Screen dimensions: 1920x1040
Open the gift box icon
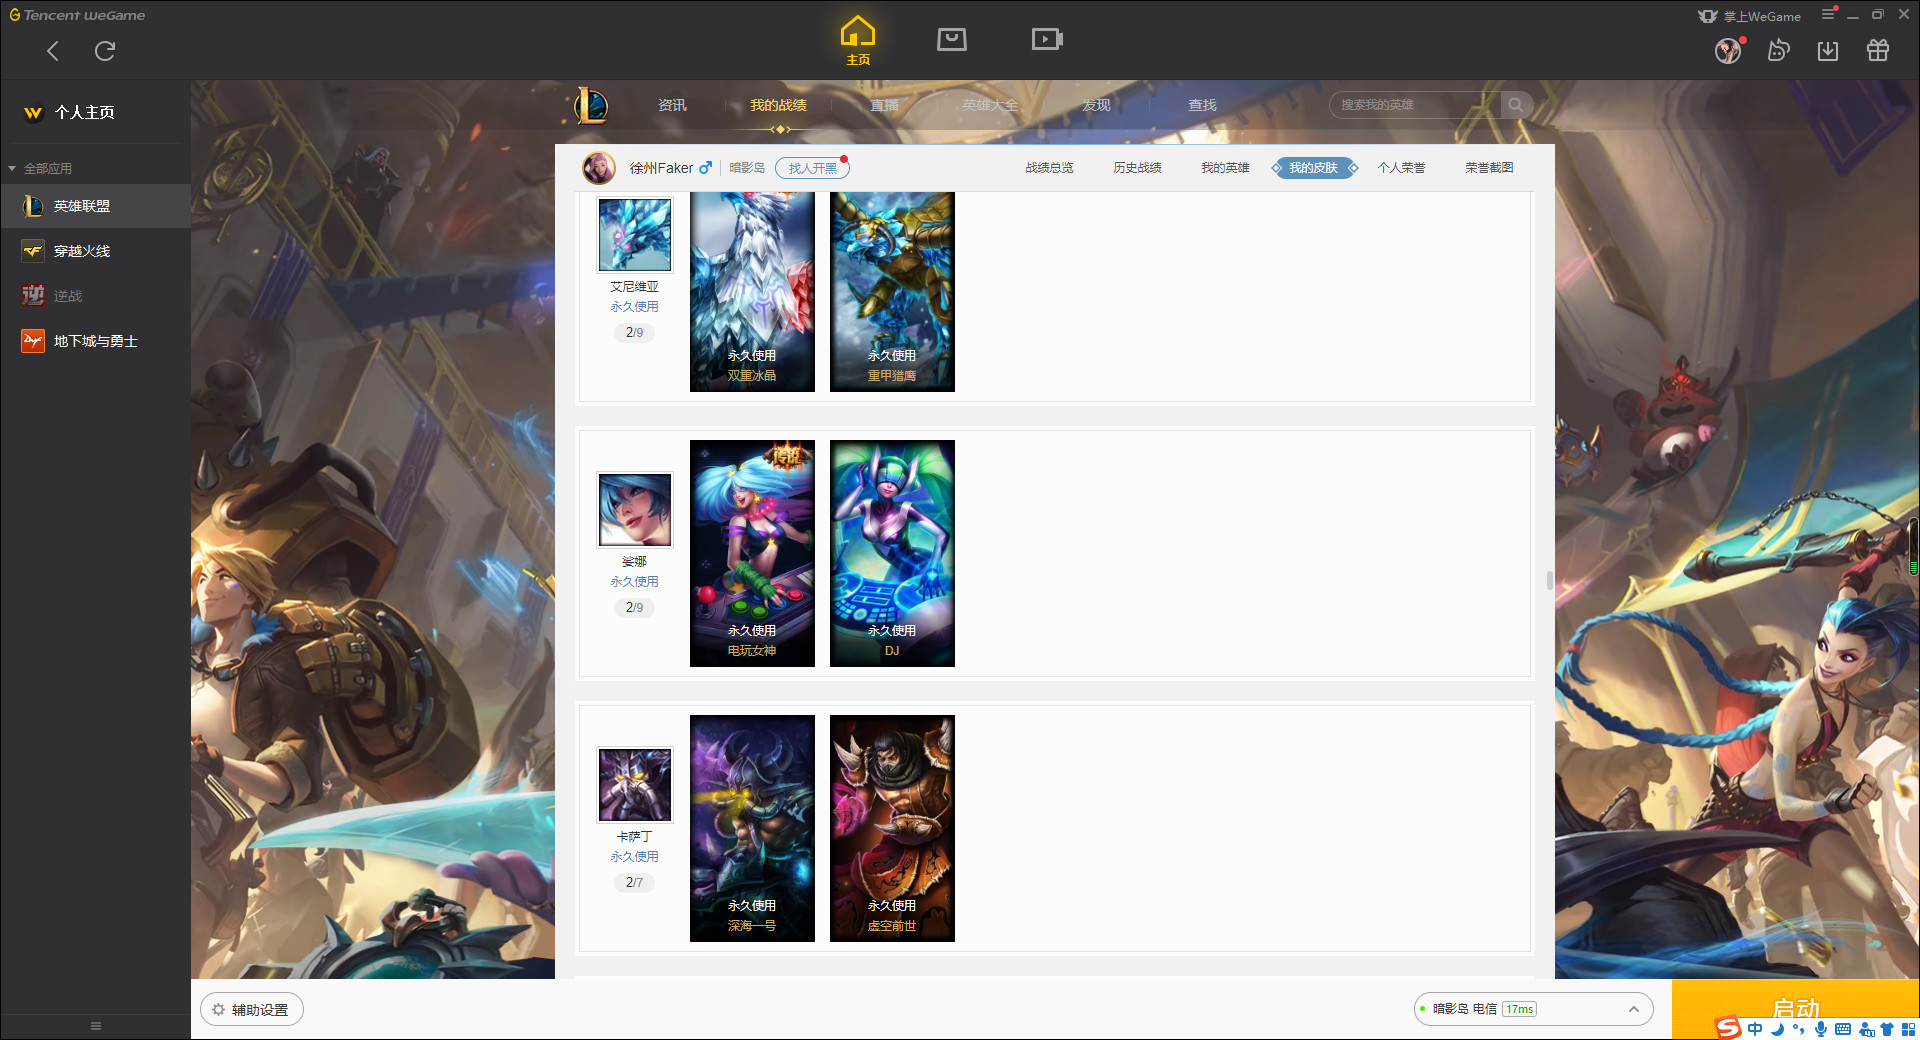(1878, 50)
